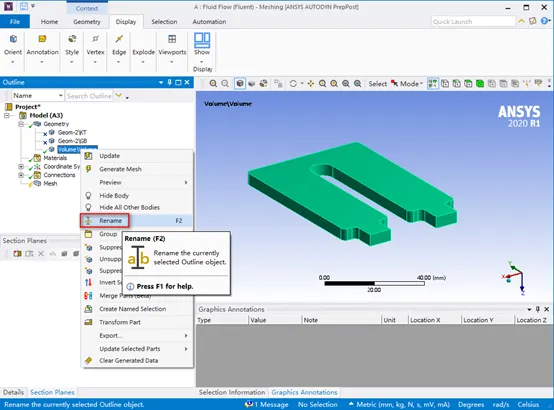Collapse the Model (A3) tree node

click(x=7, y=116)
